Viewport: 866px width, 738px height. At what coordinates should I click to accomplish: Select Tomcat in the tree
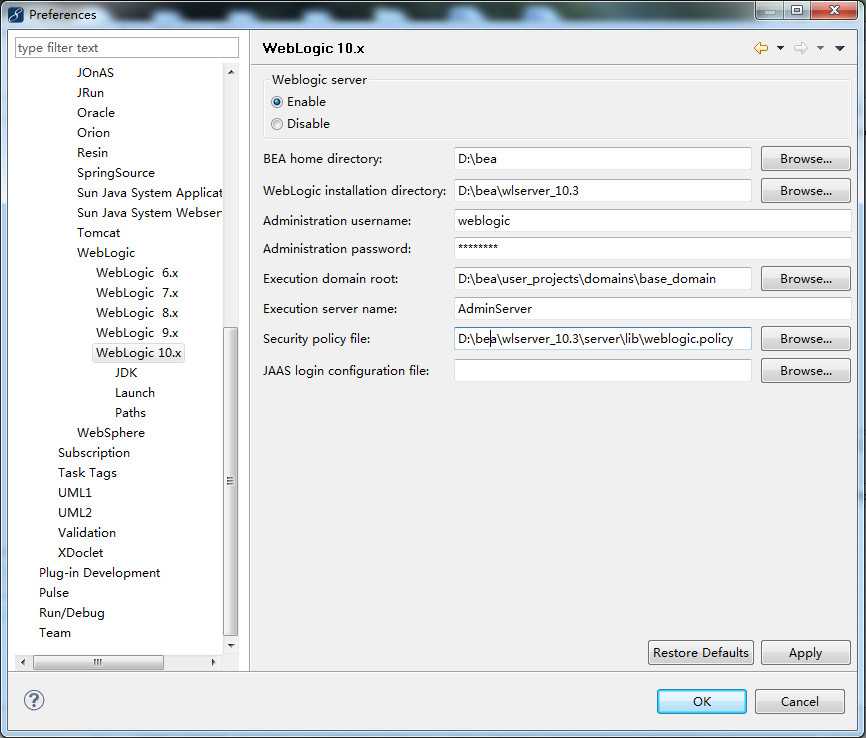tap(98, 233)
